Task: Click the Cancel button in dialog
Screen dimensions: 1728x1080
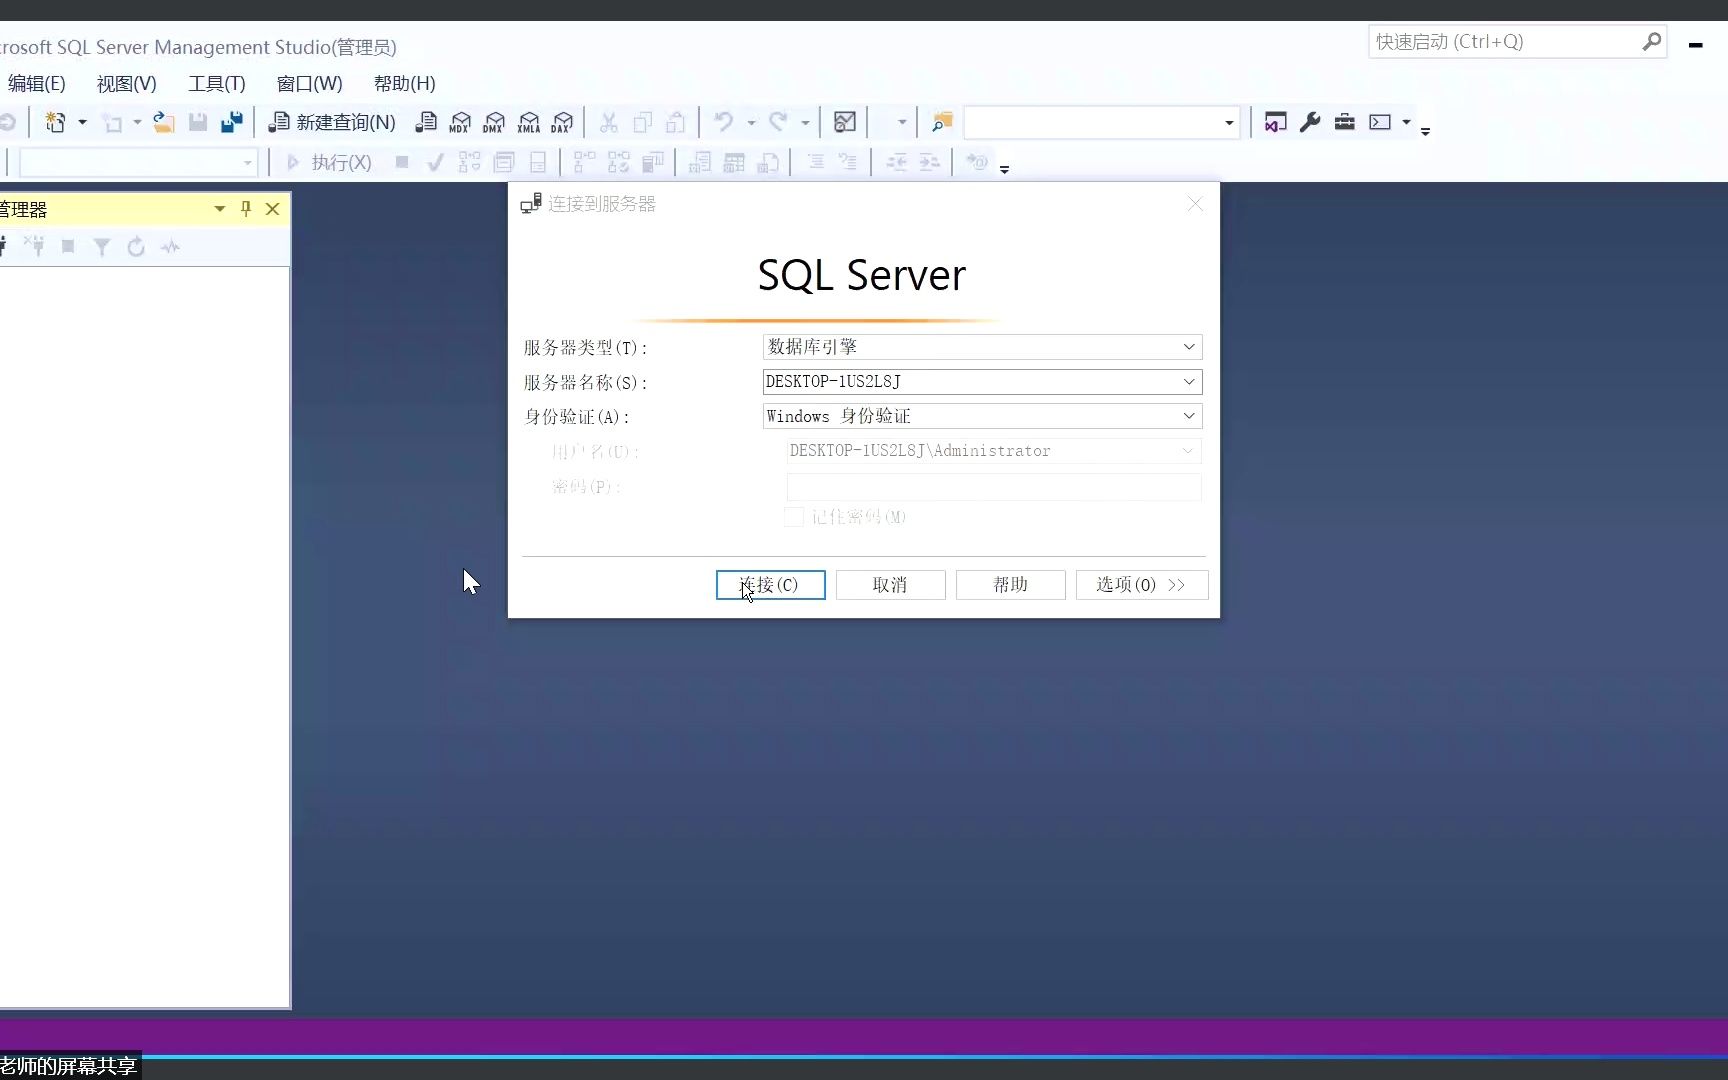Action: coord(890,585)
